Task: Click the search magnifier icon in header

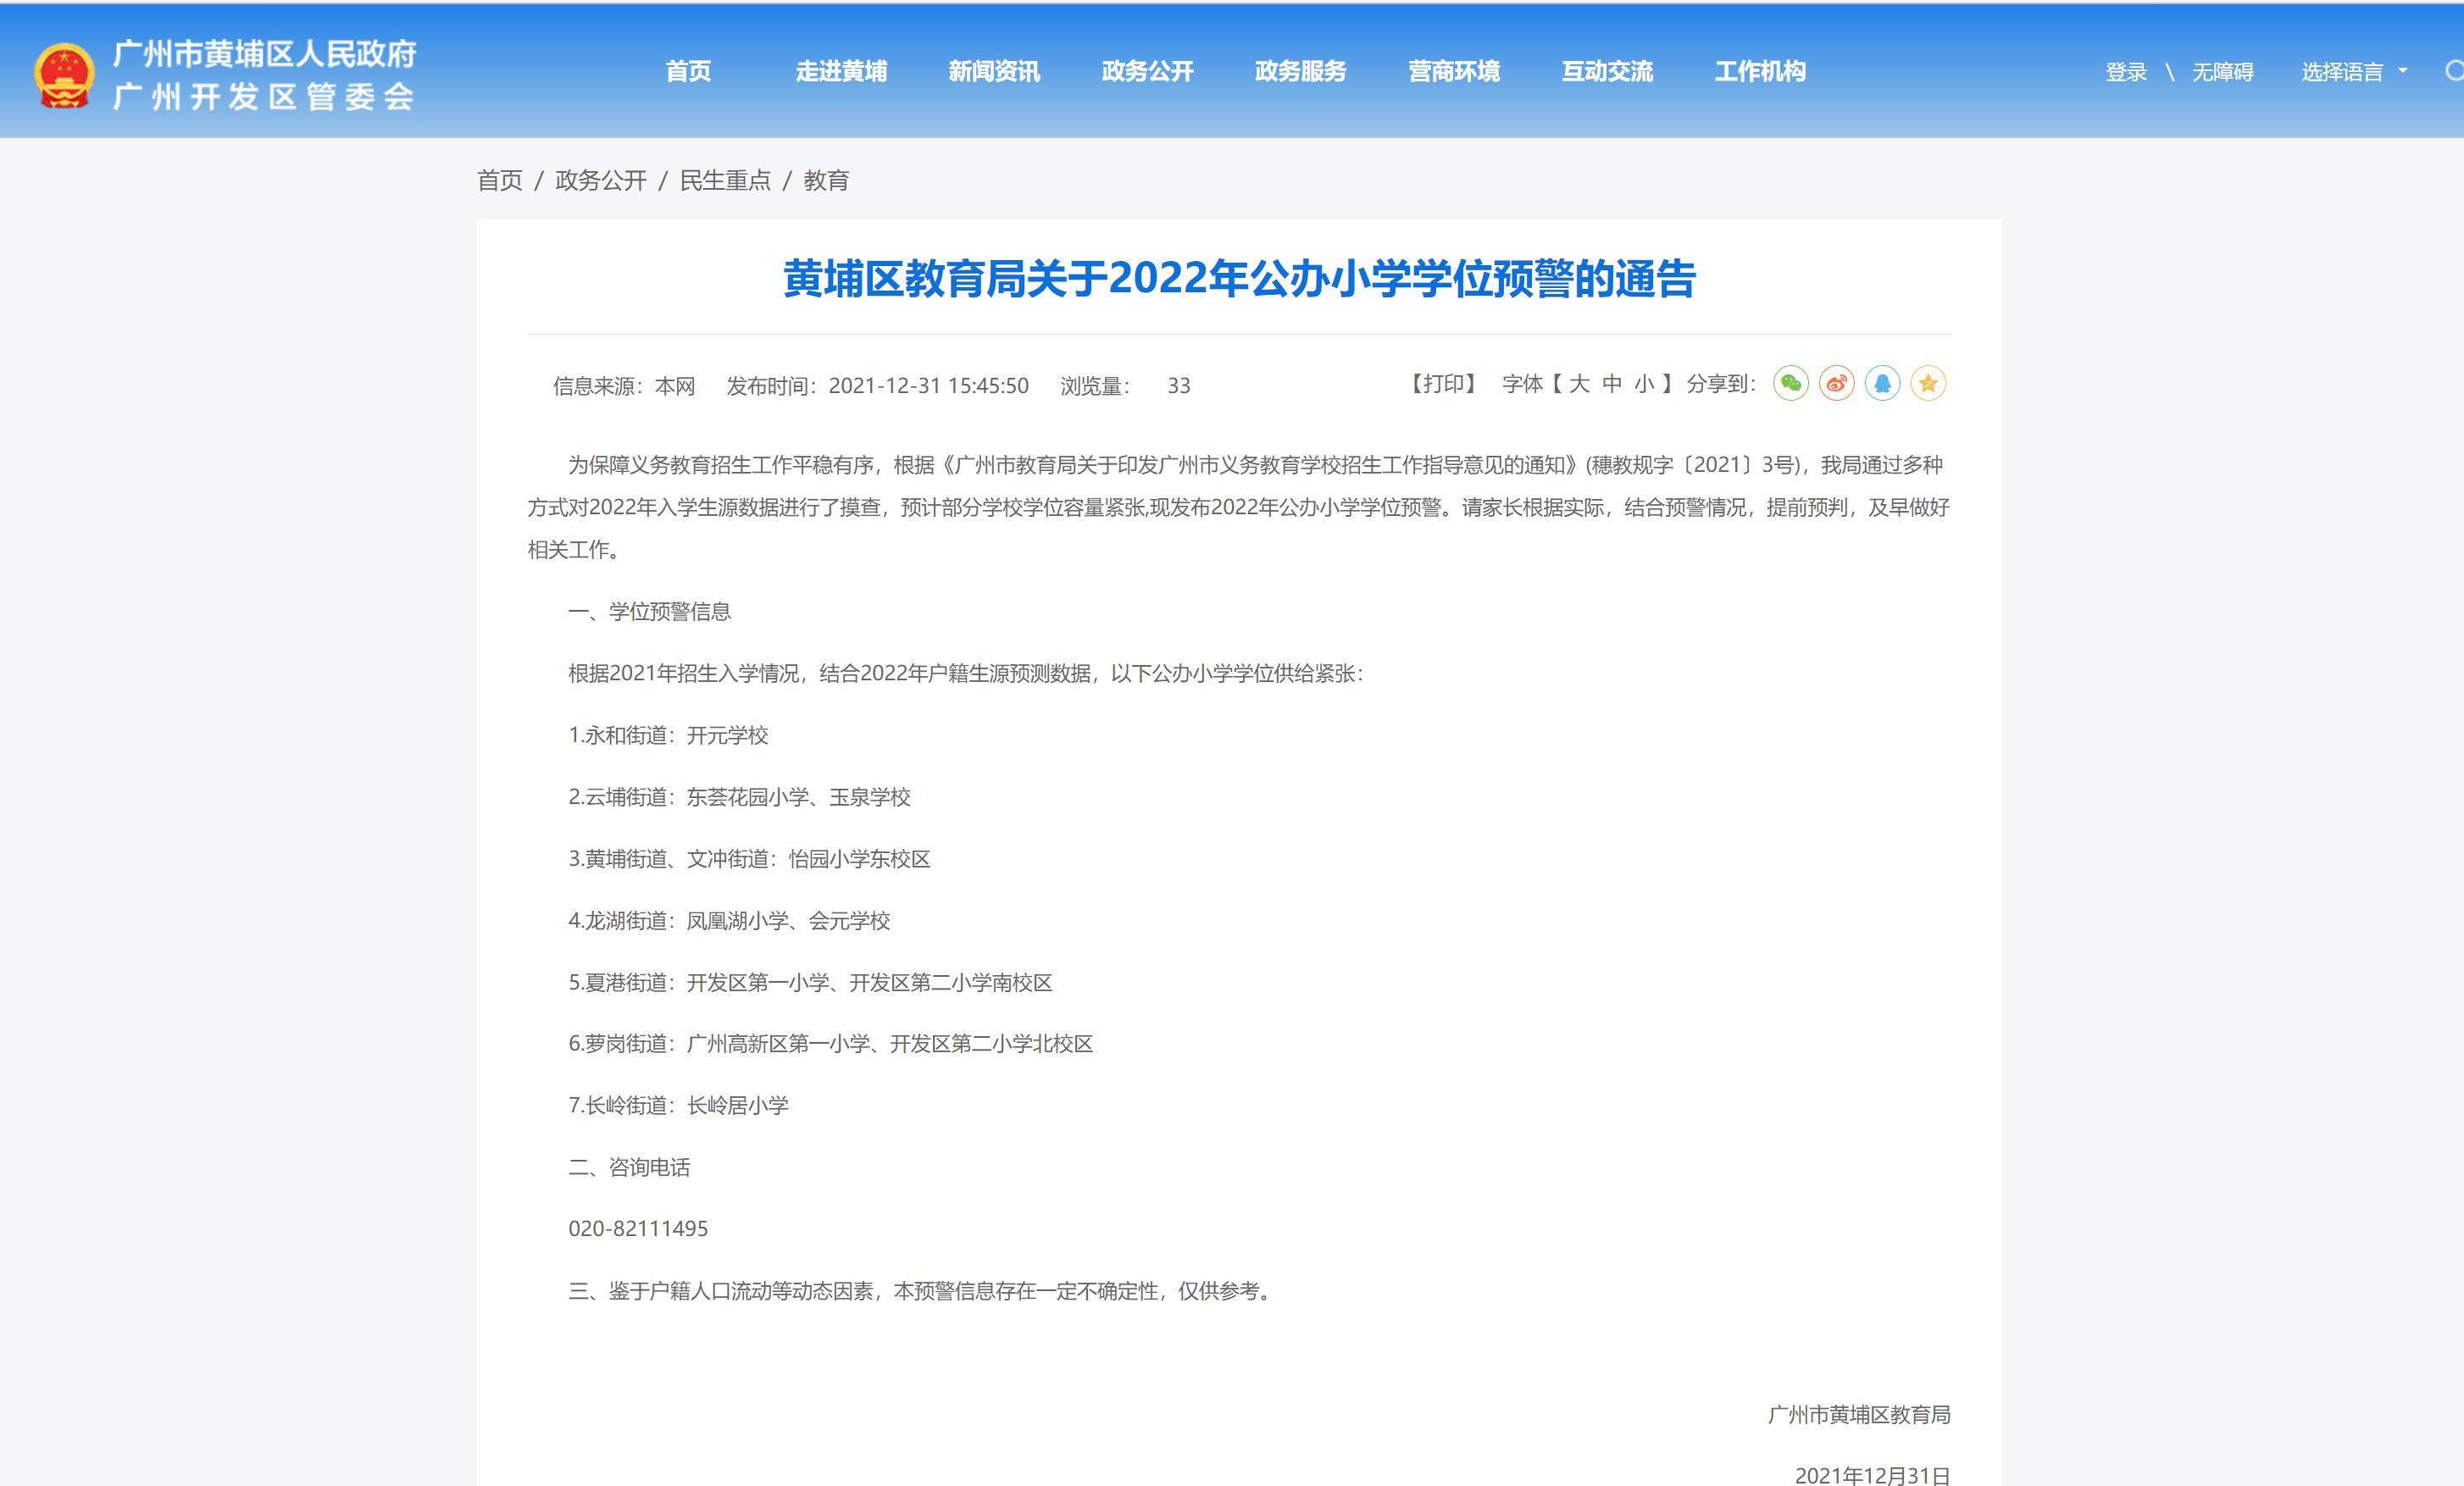Action: point(2454,72)
